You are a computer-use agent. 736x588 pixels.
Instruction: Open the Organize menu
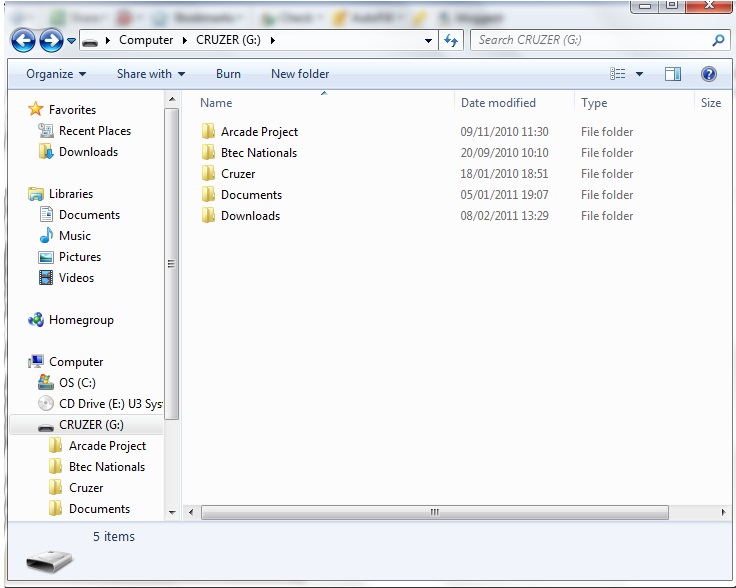click(x=56, y=74)
